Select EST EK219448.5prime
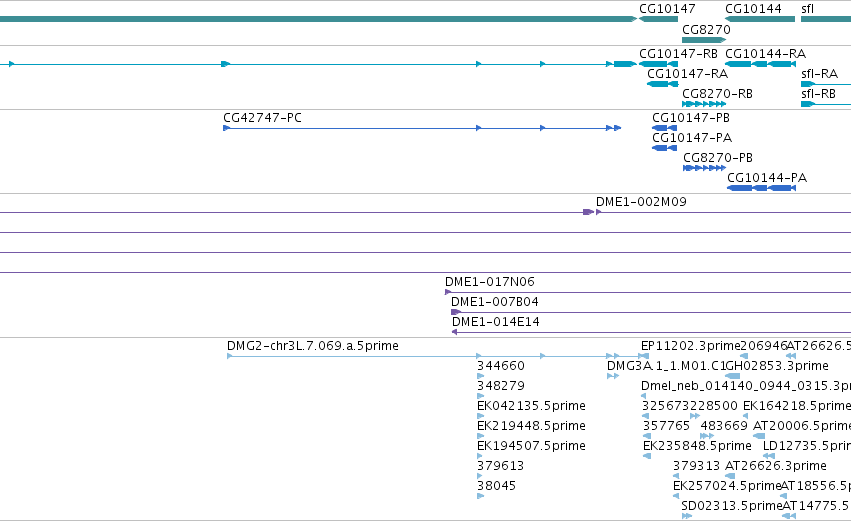The width and height of the screenshot is (851, 521). [x=531, y=426]
